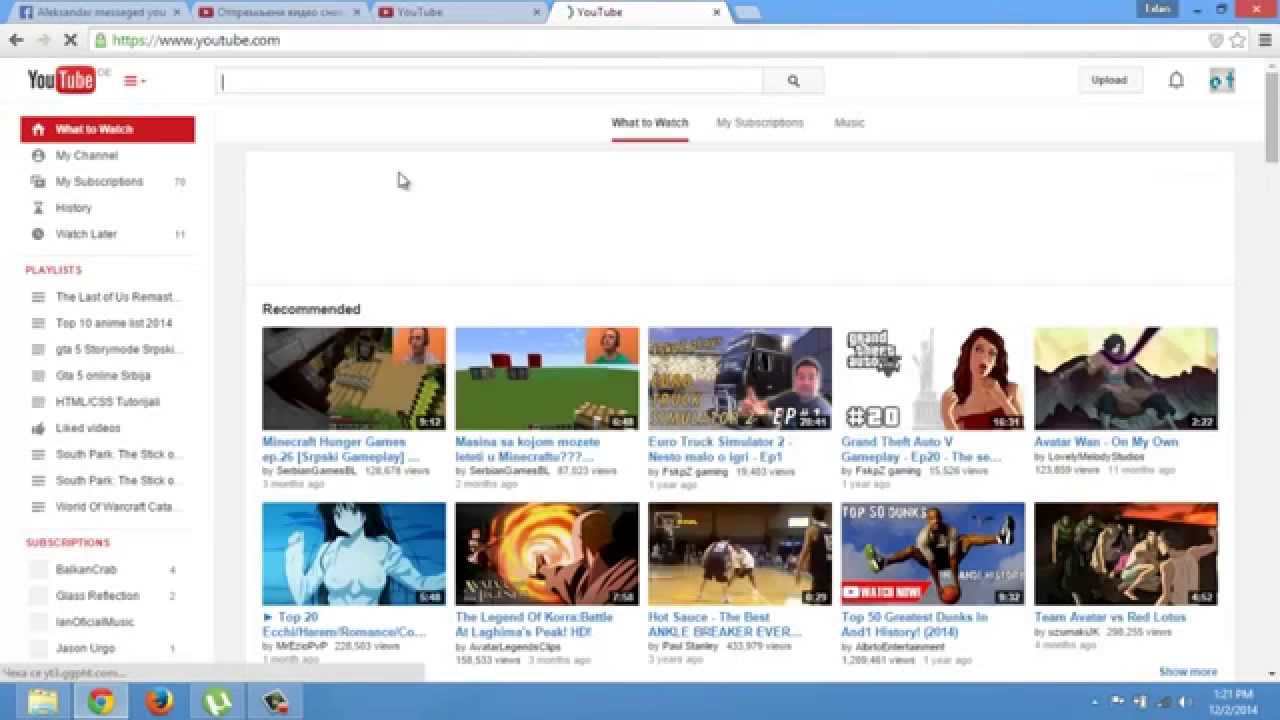1280x720 pixels.
Task: Click the magnifier search button
Action: [x=793, y=81]
